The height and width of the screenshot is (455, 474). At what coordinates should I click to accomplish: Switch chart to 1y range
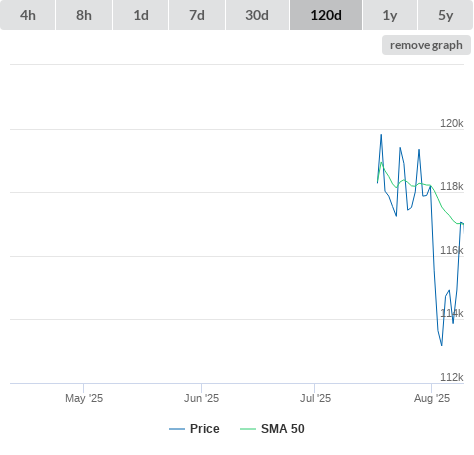390,15
